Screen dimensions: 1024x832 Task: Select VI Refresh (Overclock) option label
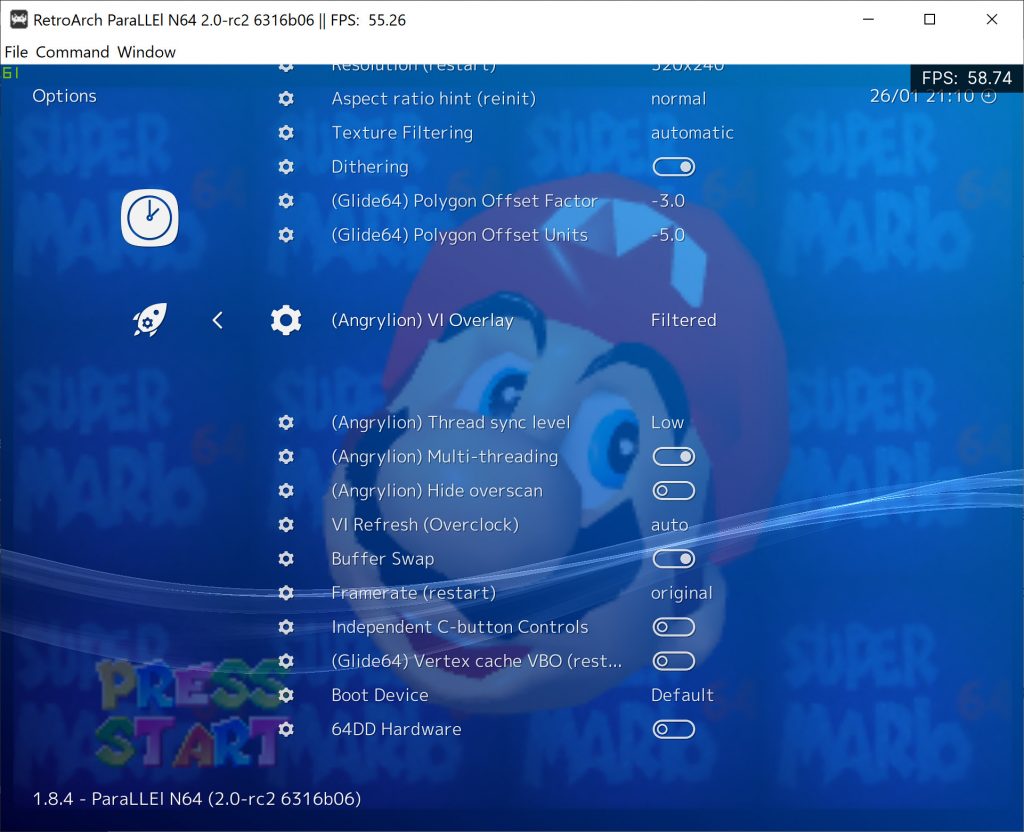[x=425, y=524]
